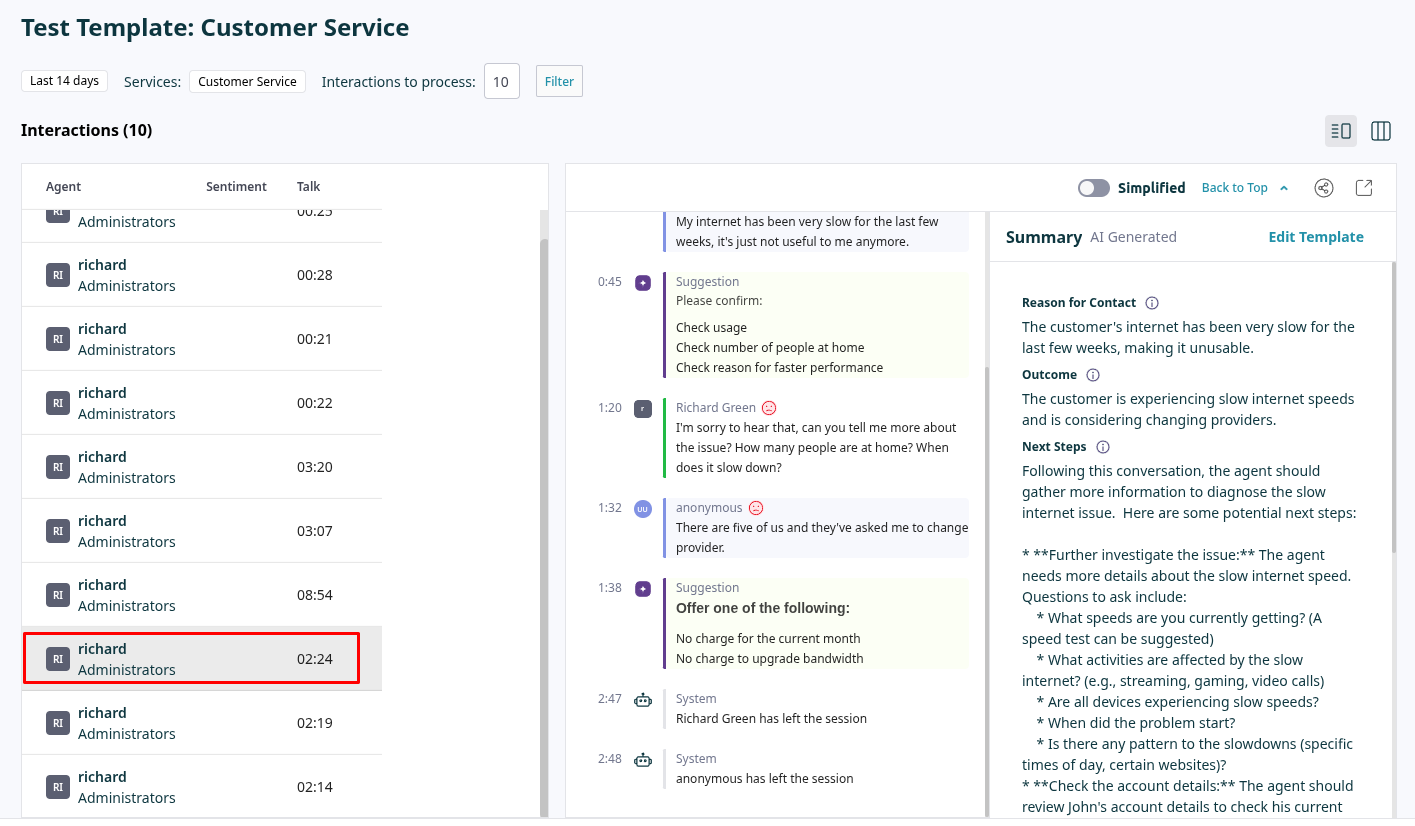
Task: Click the interactions list vertical scrollbar
Action: pos(544,500)
